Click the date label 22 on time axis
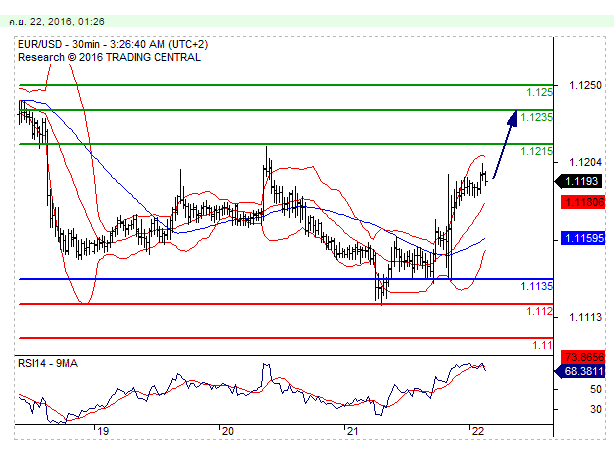The height and width of the screenshot is (456, 614). click(x=478, y=431)
